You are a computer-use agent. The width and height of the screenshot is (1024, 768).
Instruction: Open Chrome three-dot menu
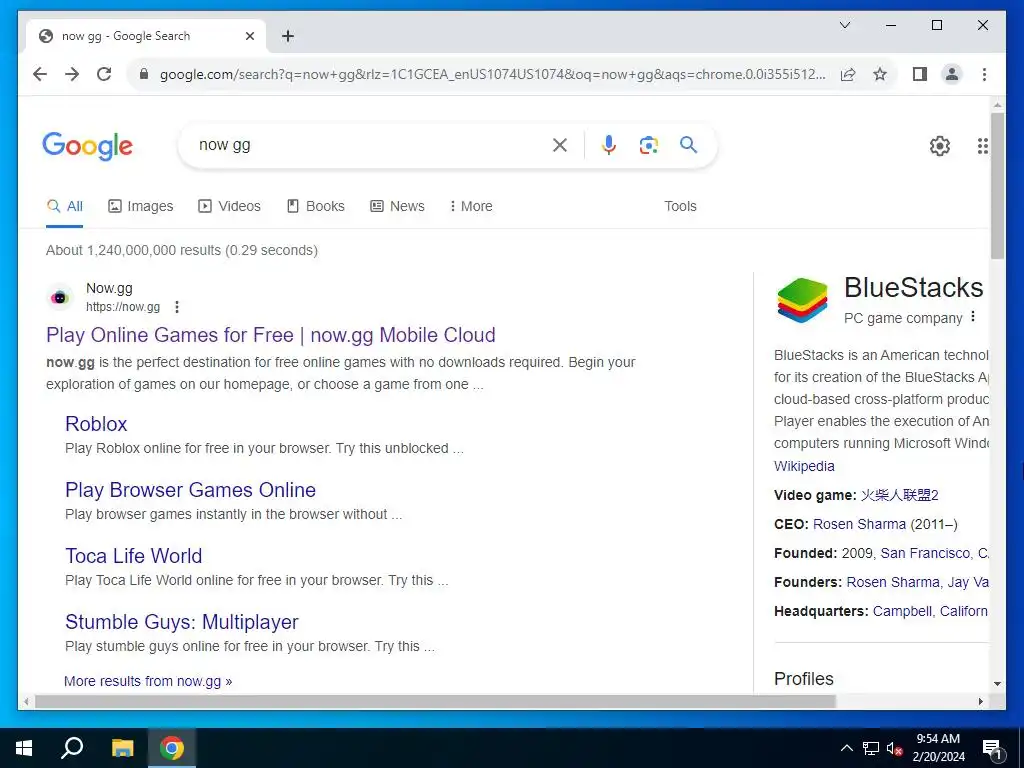(x=984, y=74)
